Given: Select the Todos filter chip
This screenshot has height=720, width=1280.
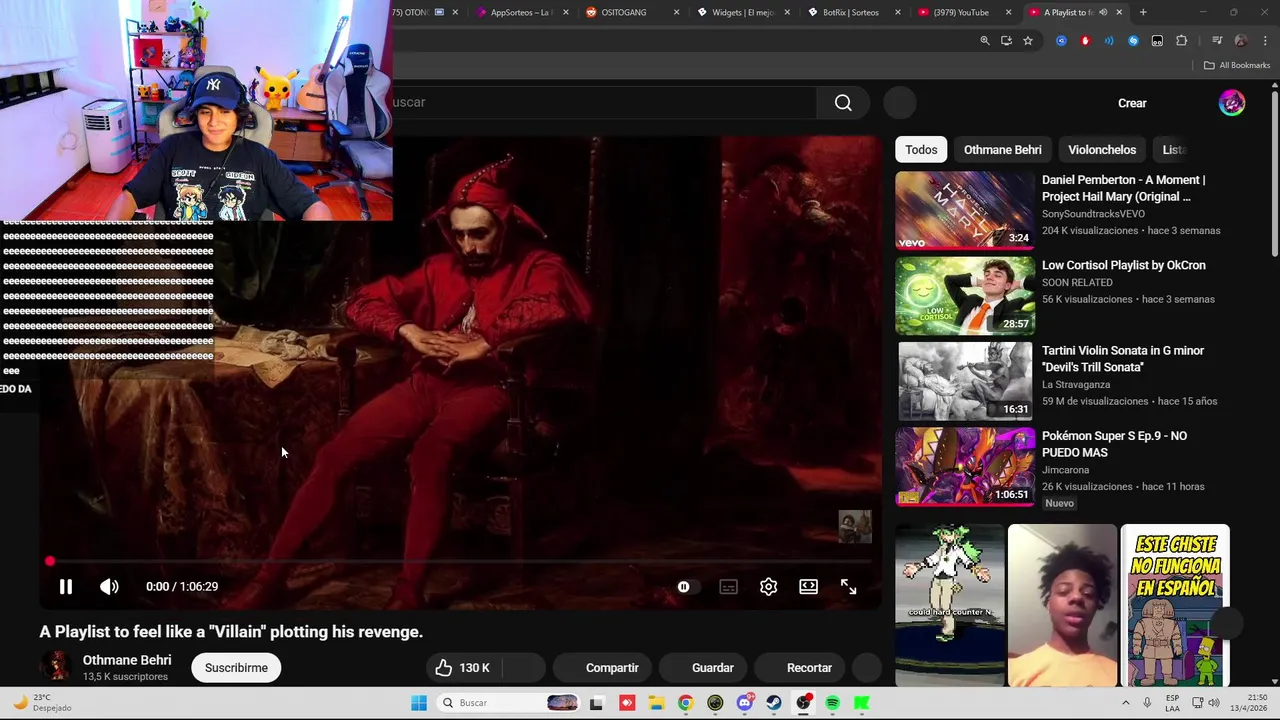Looking at the screenshot, I should pyautogui.click(x=921, y=150).
